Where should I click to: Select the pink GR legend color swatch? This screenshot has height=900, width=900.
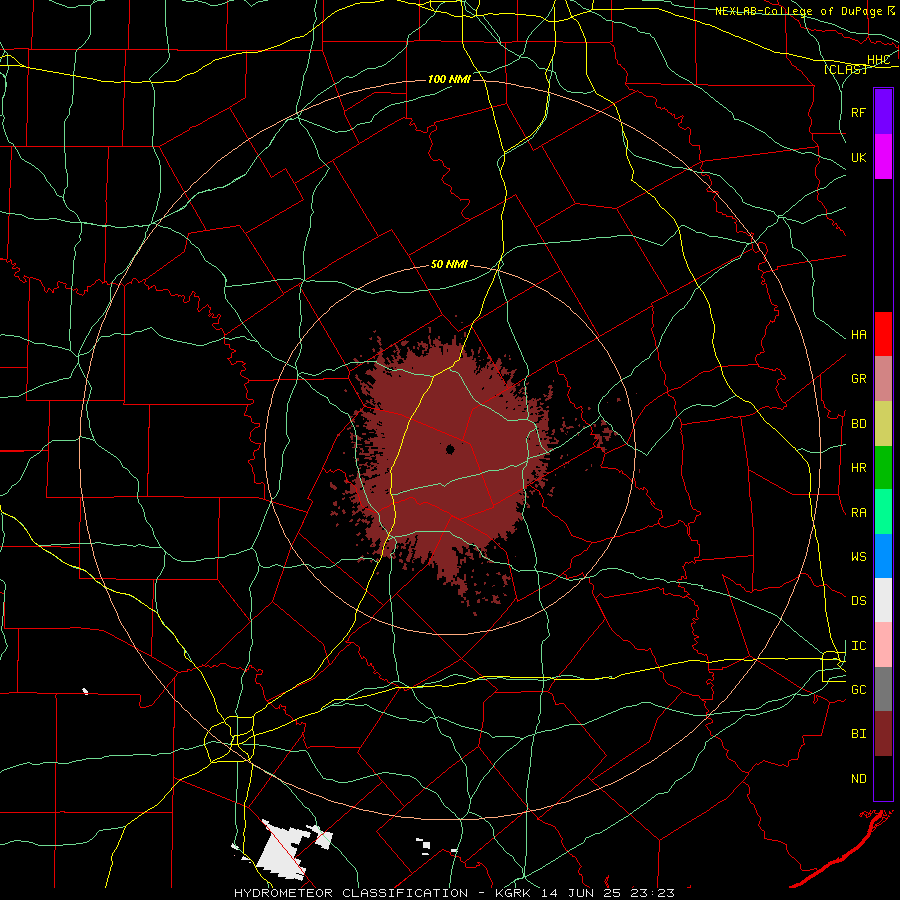coord(883,379)
